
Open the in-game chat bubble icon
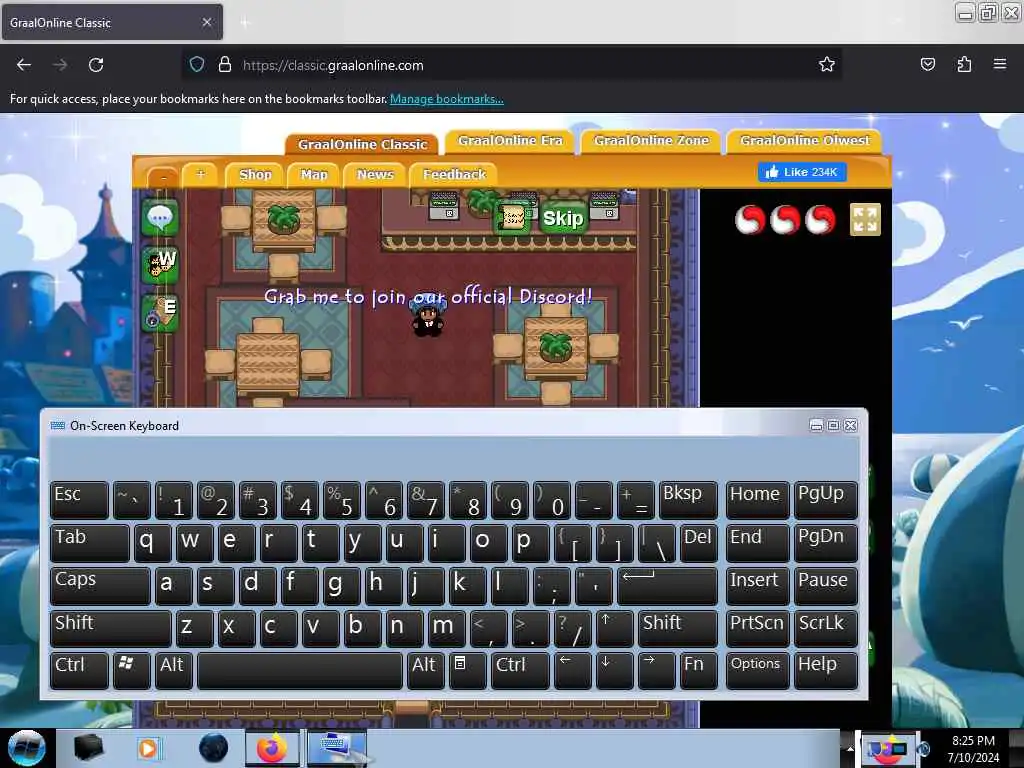[x=160, y=217]
